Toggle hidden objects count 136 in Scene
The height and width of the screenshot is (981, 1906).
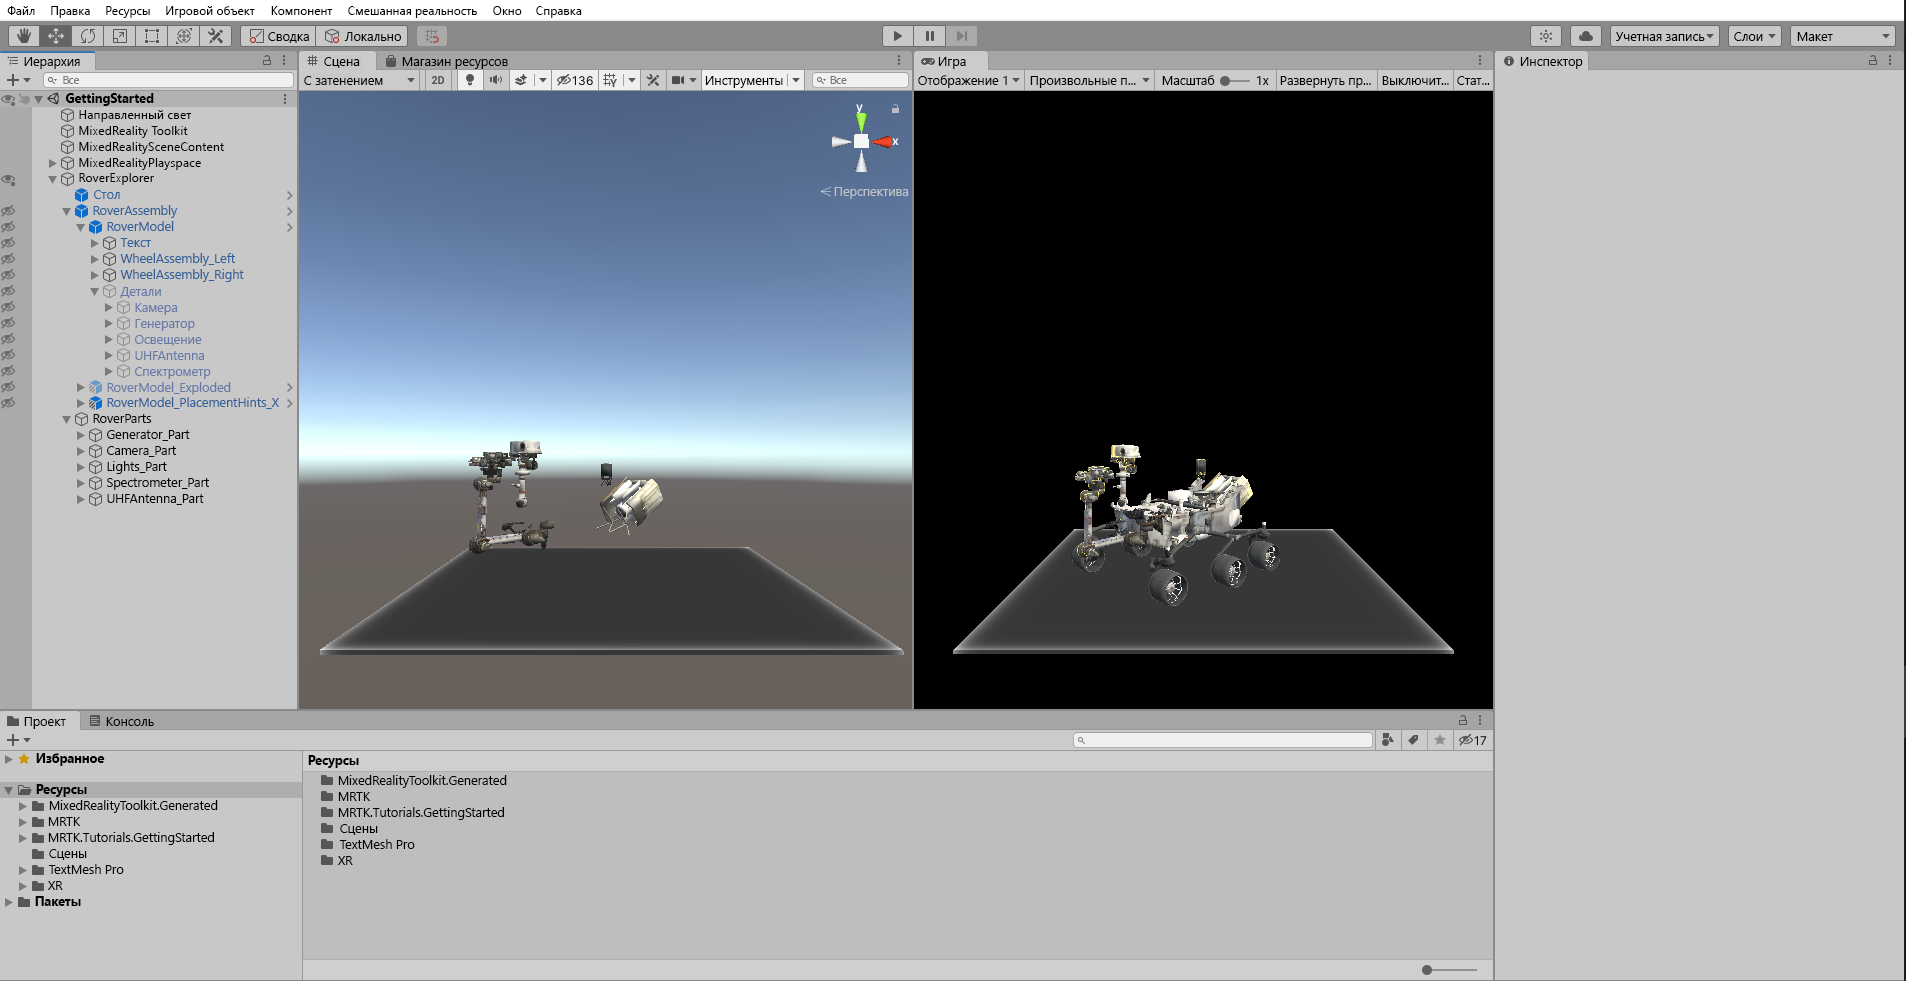(575, 80)
